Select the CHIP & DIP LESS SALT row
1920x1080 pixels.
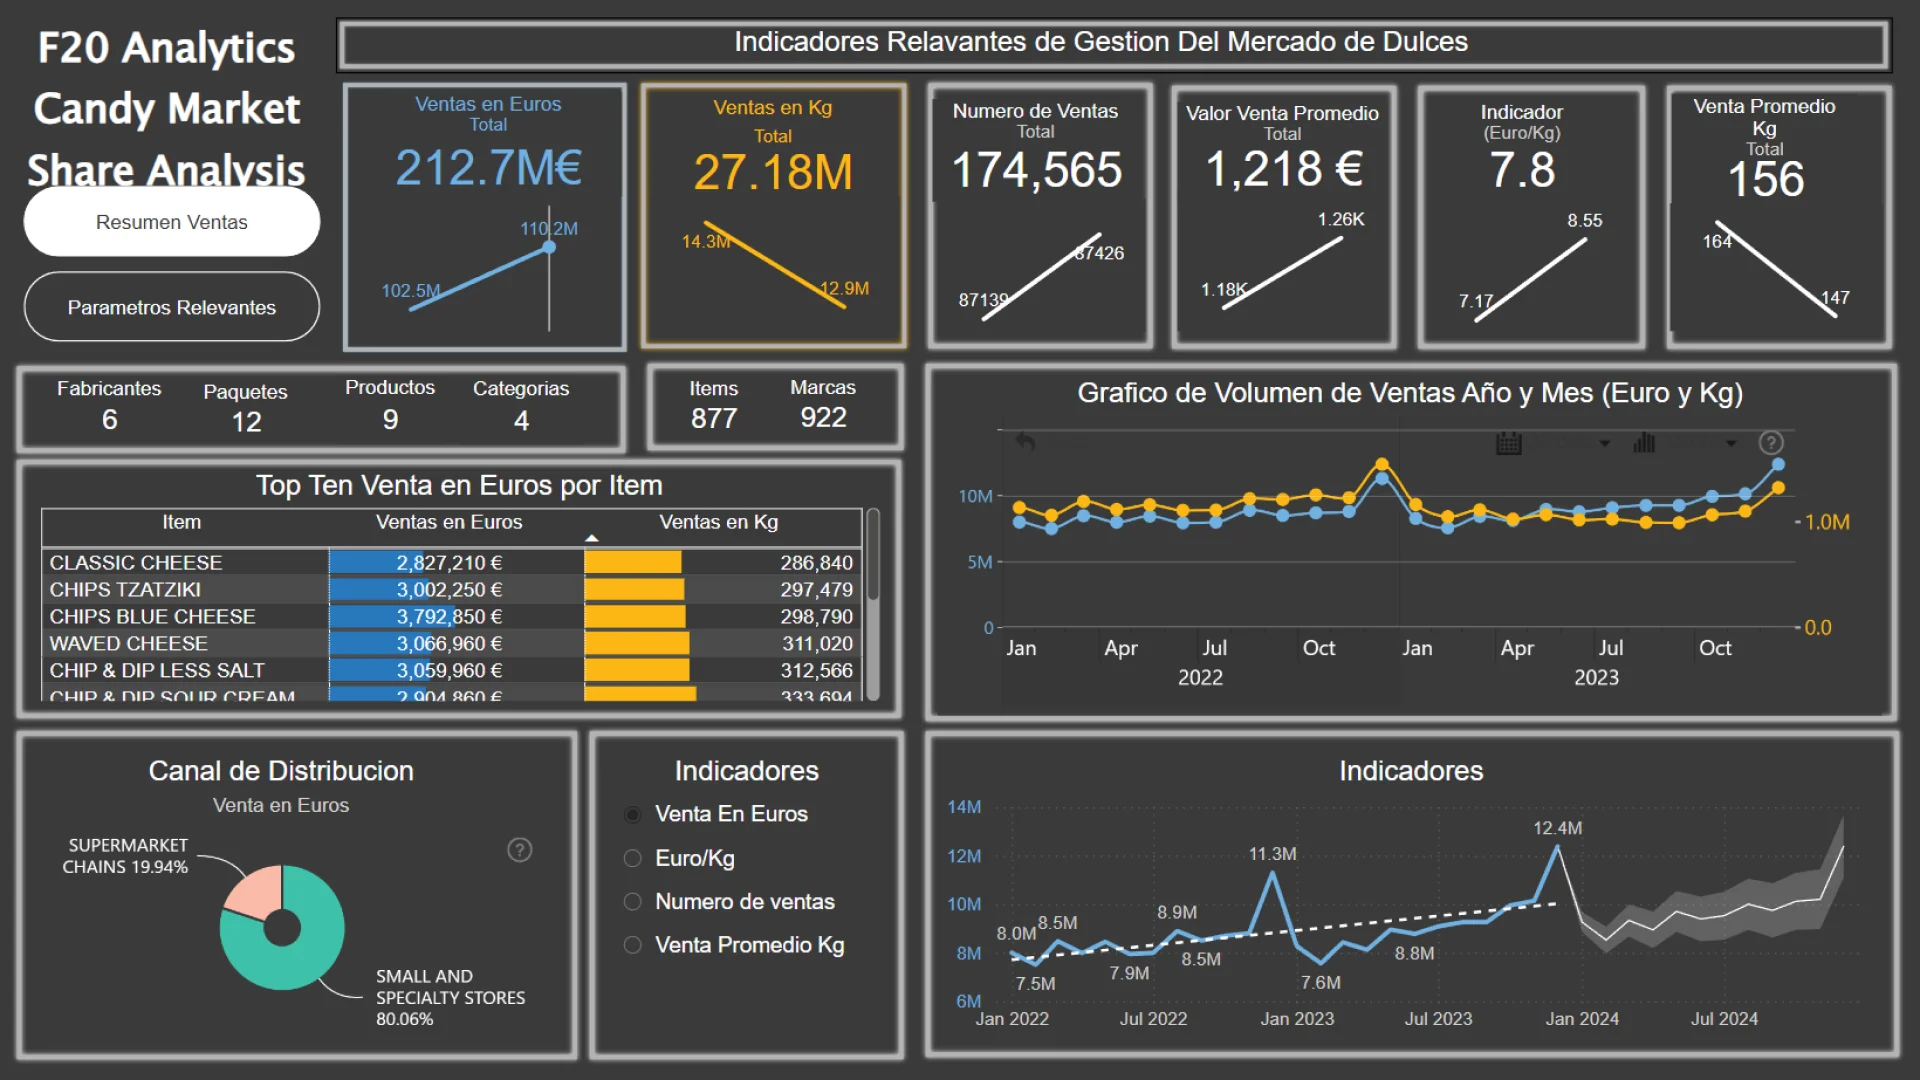tap(451, 671)
